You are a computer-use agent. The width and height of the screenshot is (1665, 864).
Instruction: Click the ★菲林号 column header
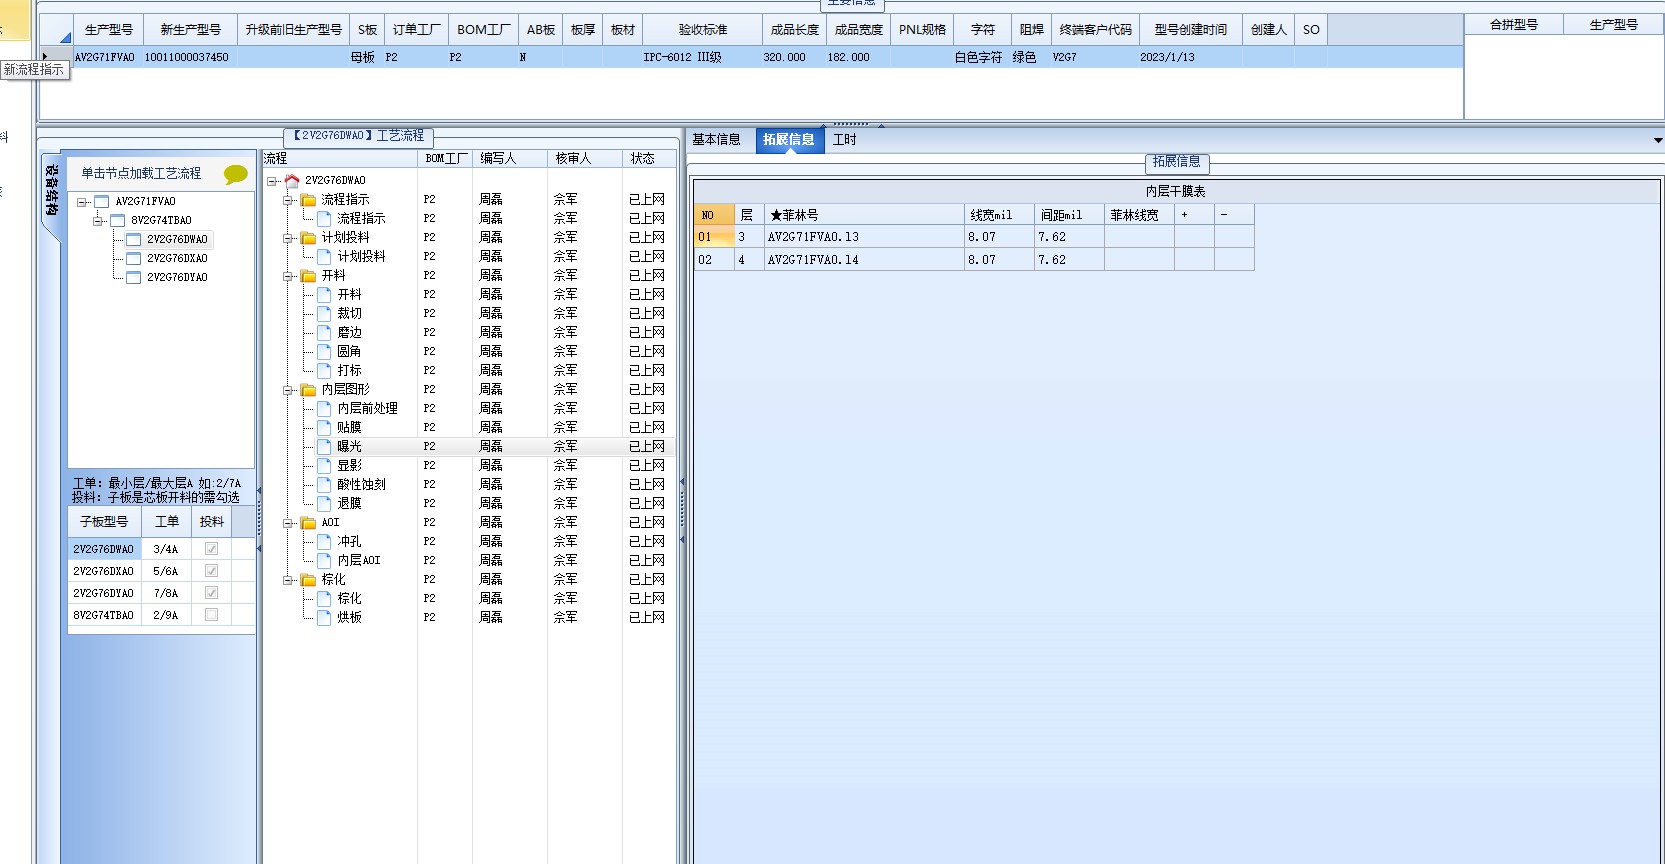click(x=865, y=215)
